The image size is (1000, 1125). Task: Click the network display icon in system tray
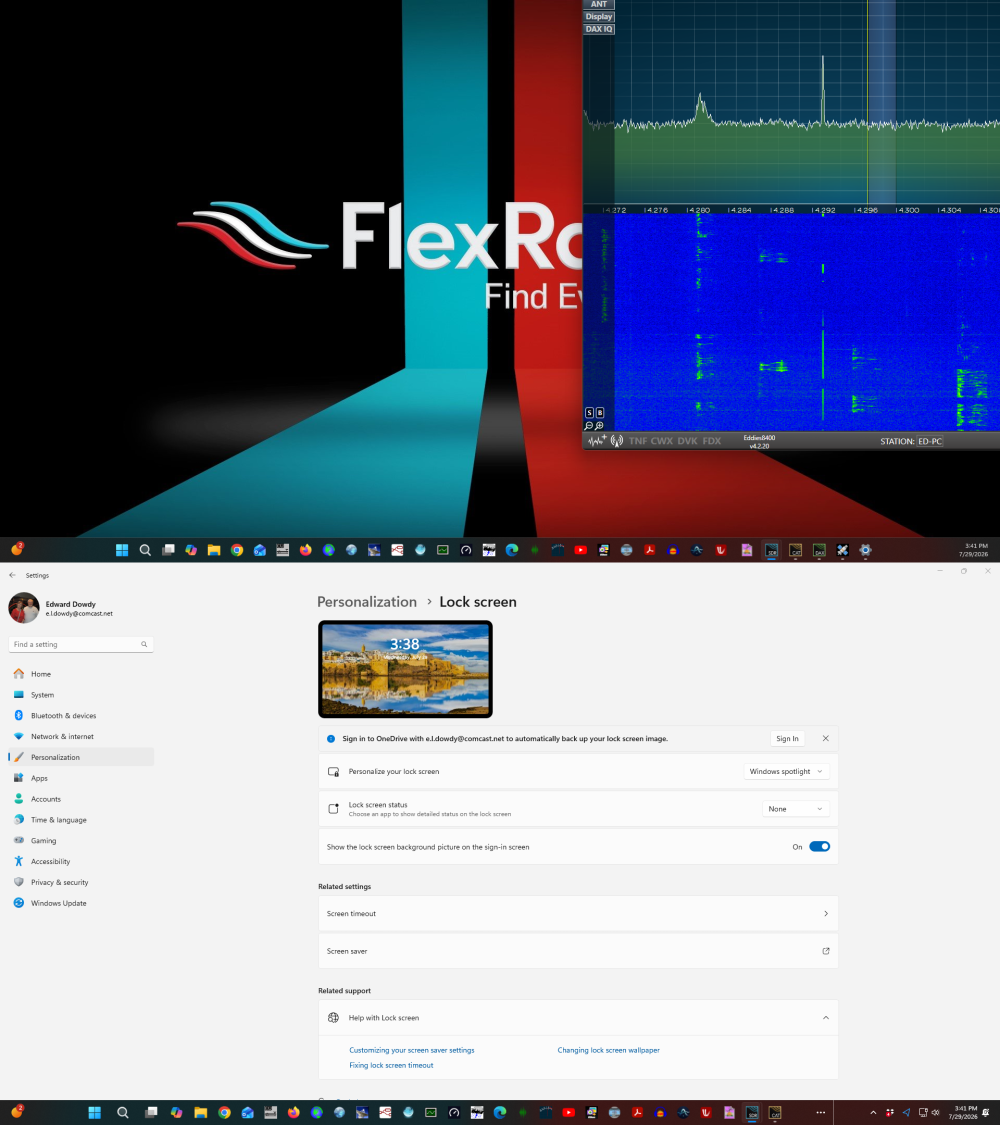point(923,1113)
